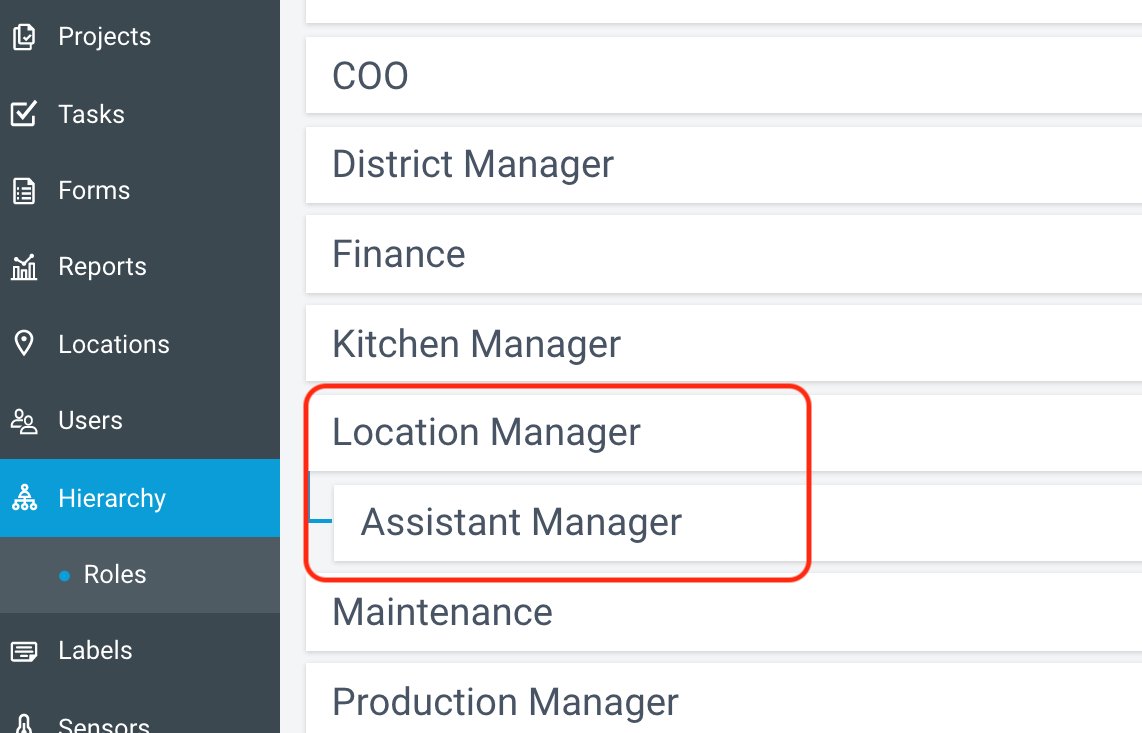Click the Users people icon

(23, 420)
